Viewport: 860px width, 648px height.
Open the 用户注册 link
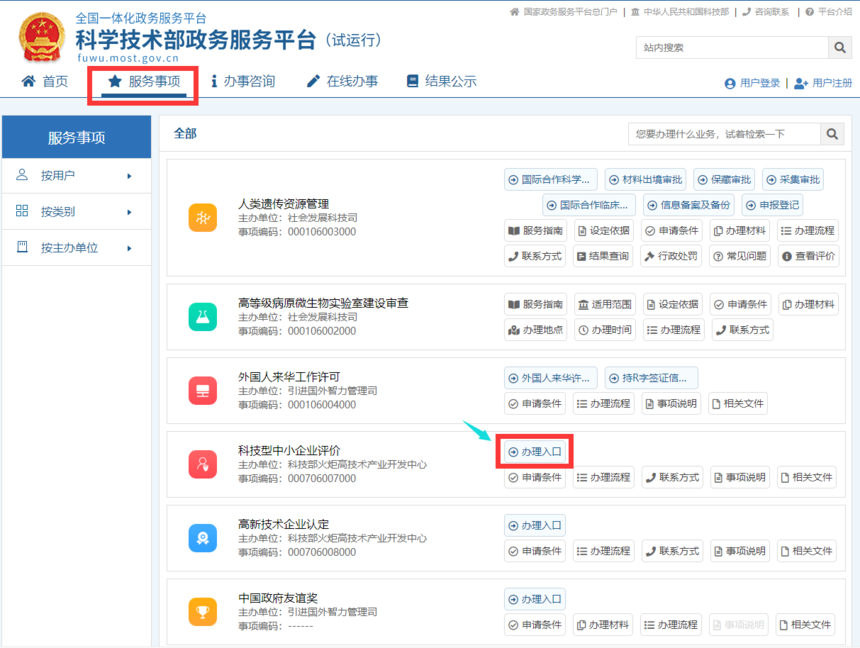[823, 83]
